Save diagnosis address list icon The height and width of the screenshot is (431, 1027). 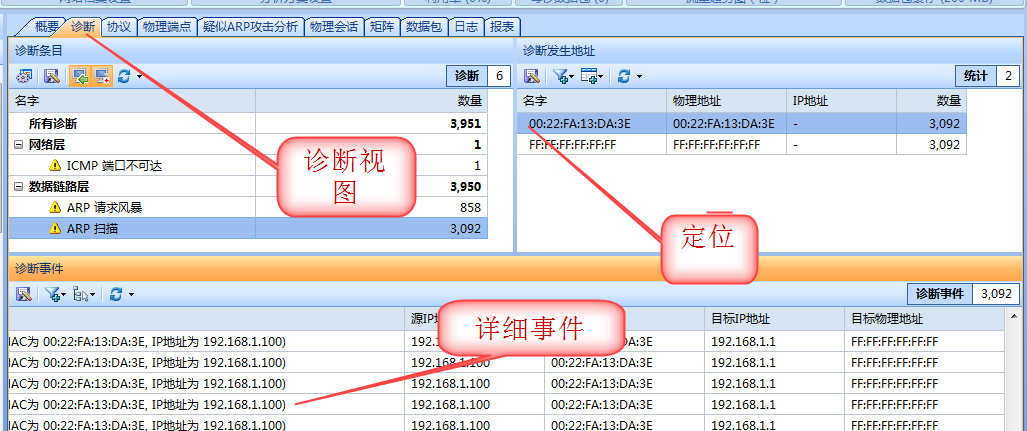532,77
